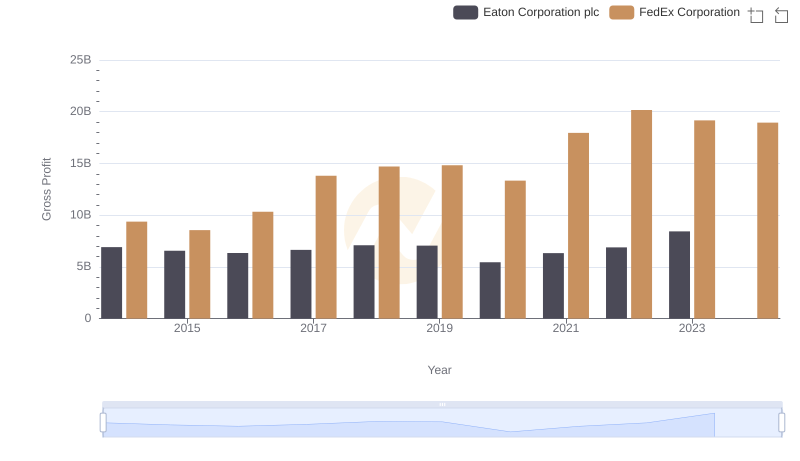Click the 2021 x-axis label
The height and width of the screenshot is (461, 800).
coord(565,328)
